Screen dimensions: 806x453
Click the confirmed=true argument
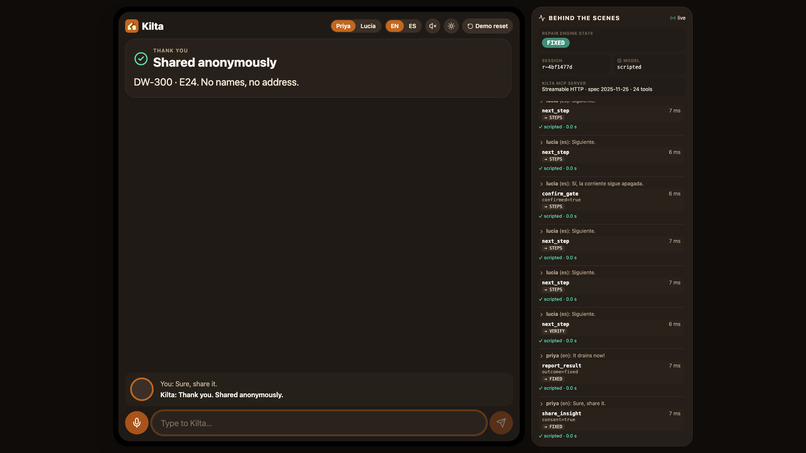(x=561, y=200)
